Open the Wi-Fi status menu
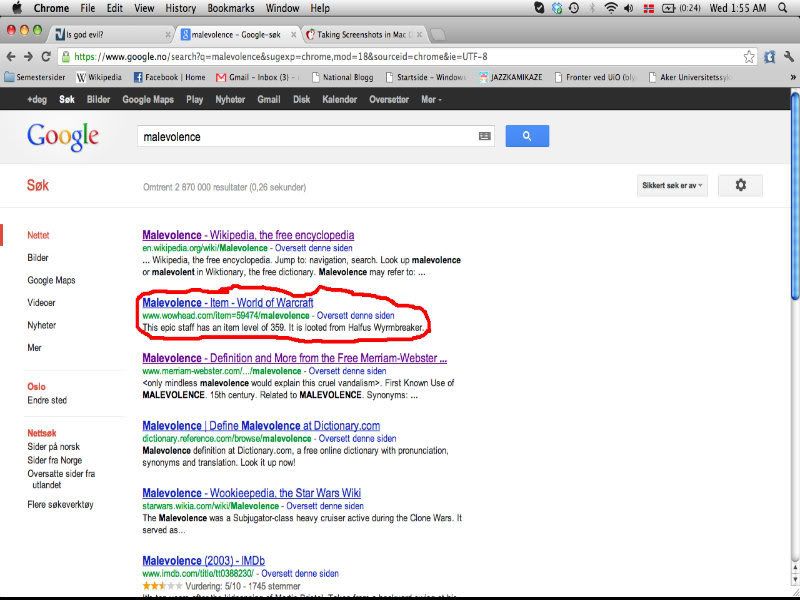The height and width of the screenshot is (600, 800). pyautogui.click(x=610, y=8)
